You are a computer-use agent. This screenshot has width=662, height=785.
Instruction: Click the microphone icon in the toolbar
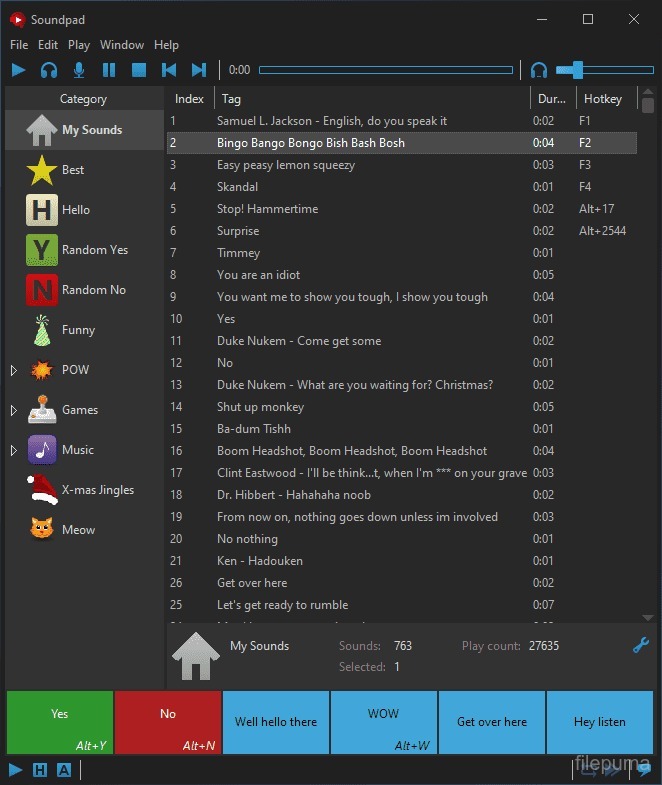click(x=79, y=70)
